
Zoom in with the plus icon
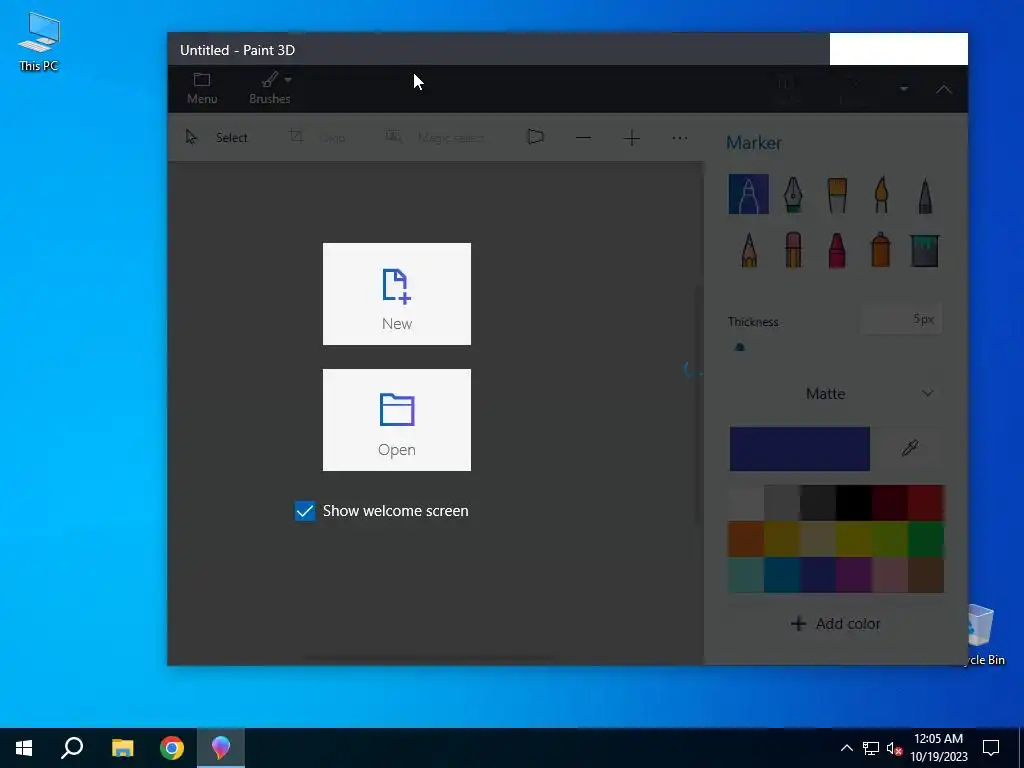point(632,138)
